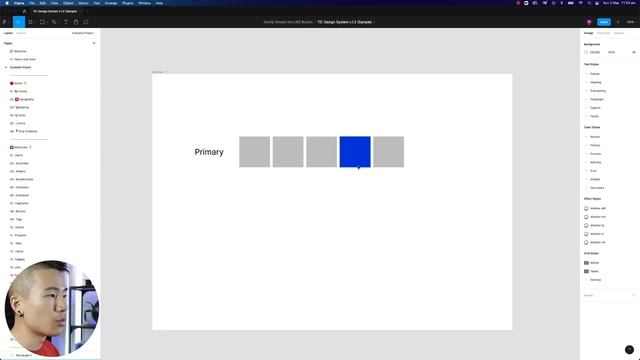Select the Tablet grid style icon
This screenshot has width=640, height=360.
[x=586, y=271]
